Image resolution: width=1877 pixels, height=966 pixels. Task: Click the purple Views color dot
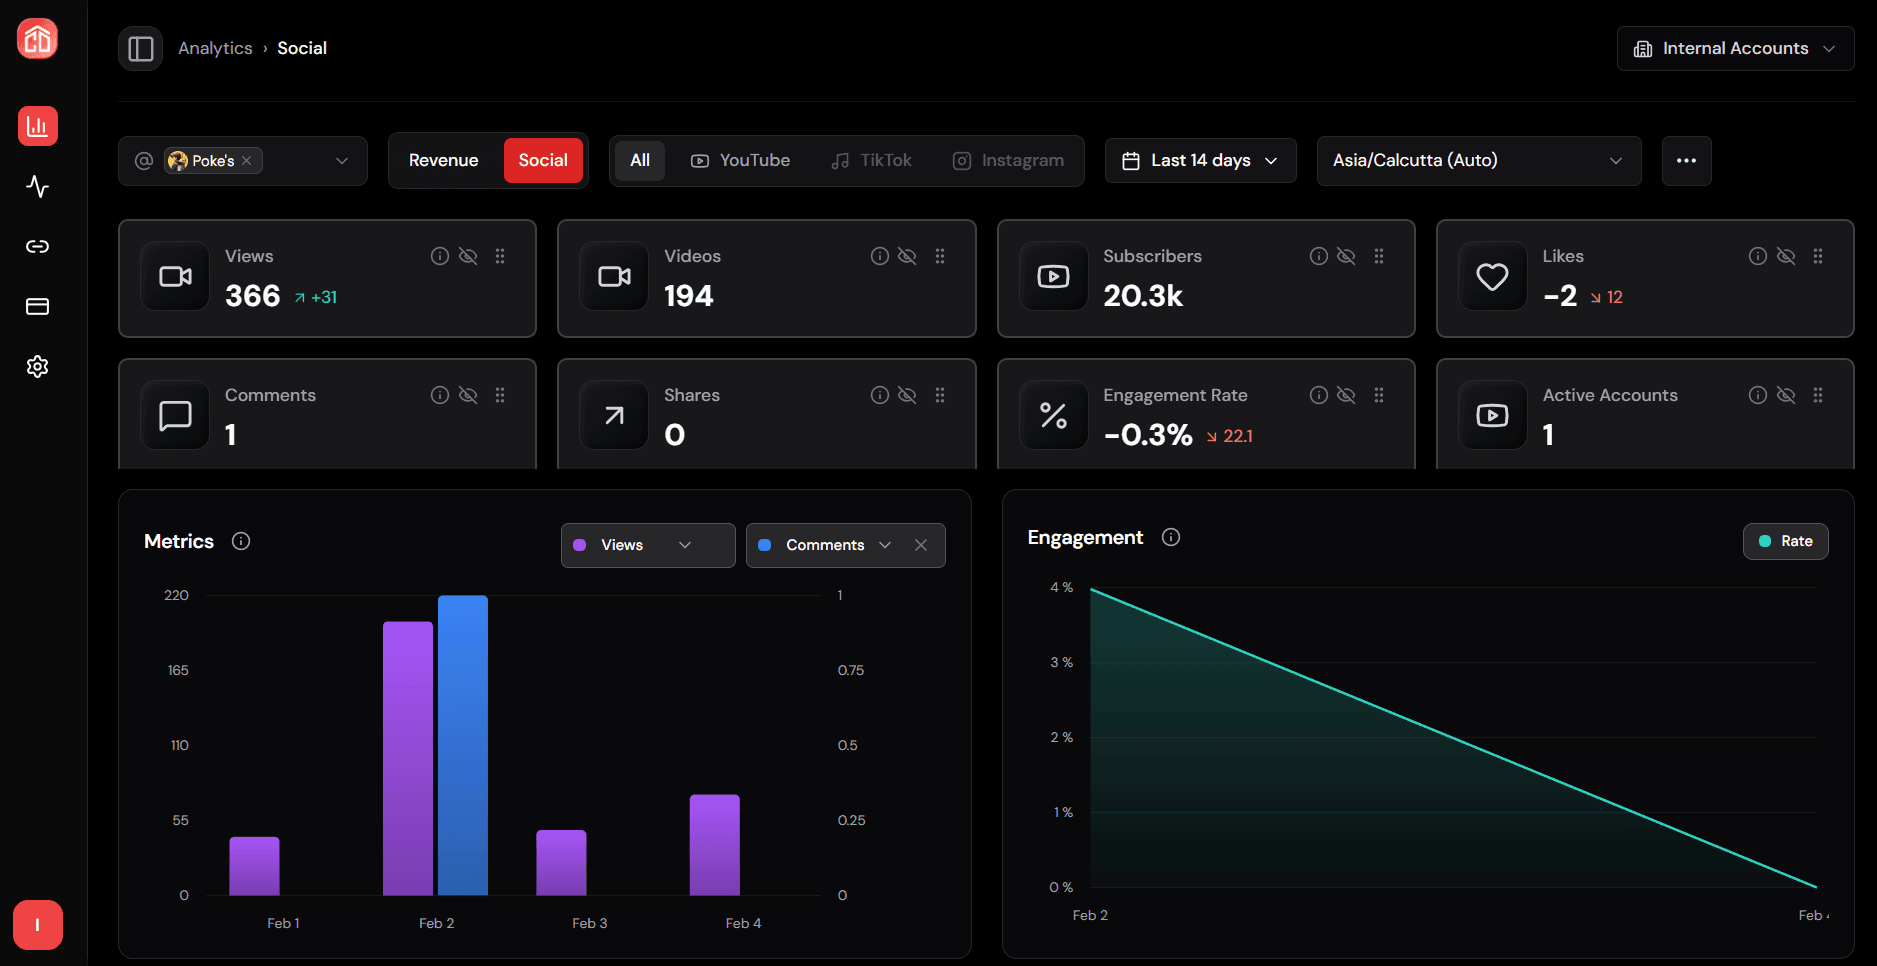[x=580, y=545]
